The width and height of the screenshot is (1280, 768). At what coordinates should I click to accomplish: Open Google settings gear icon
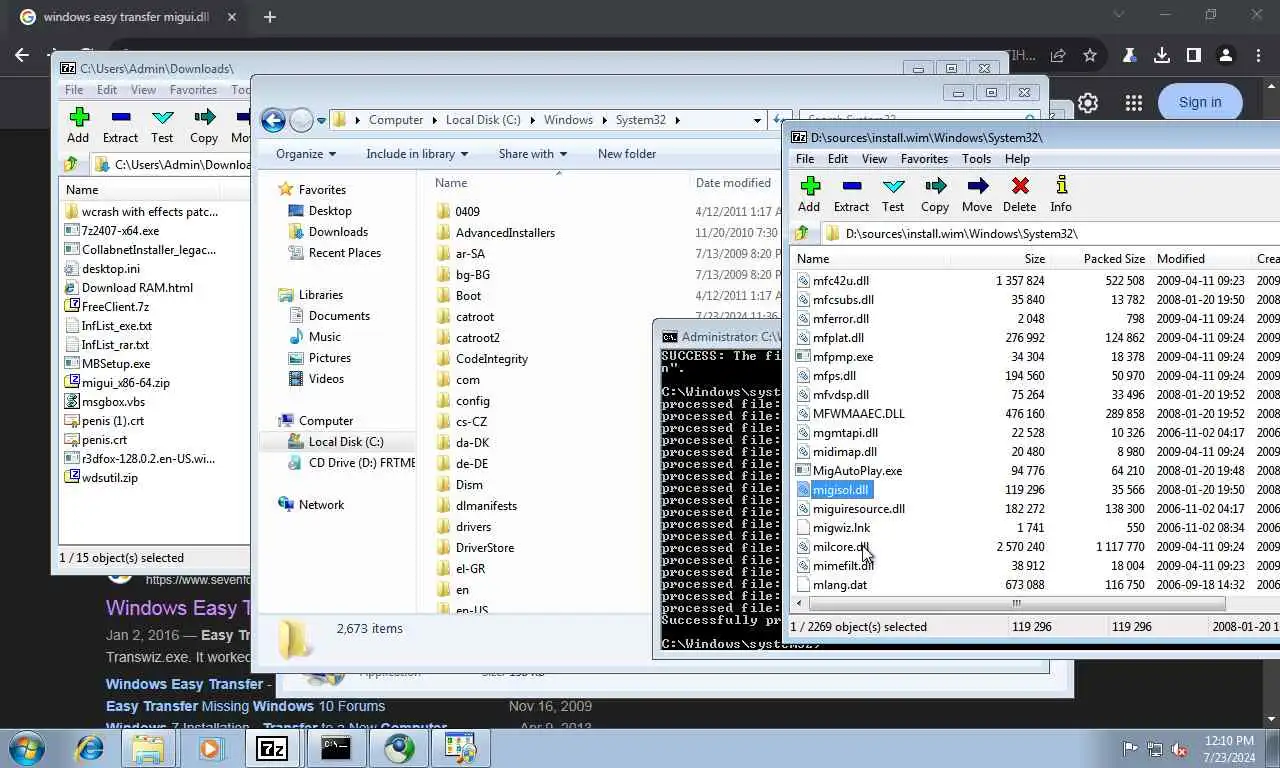[x=1088, y=102]
